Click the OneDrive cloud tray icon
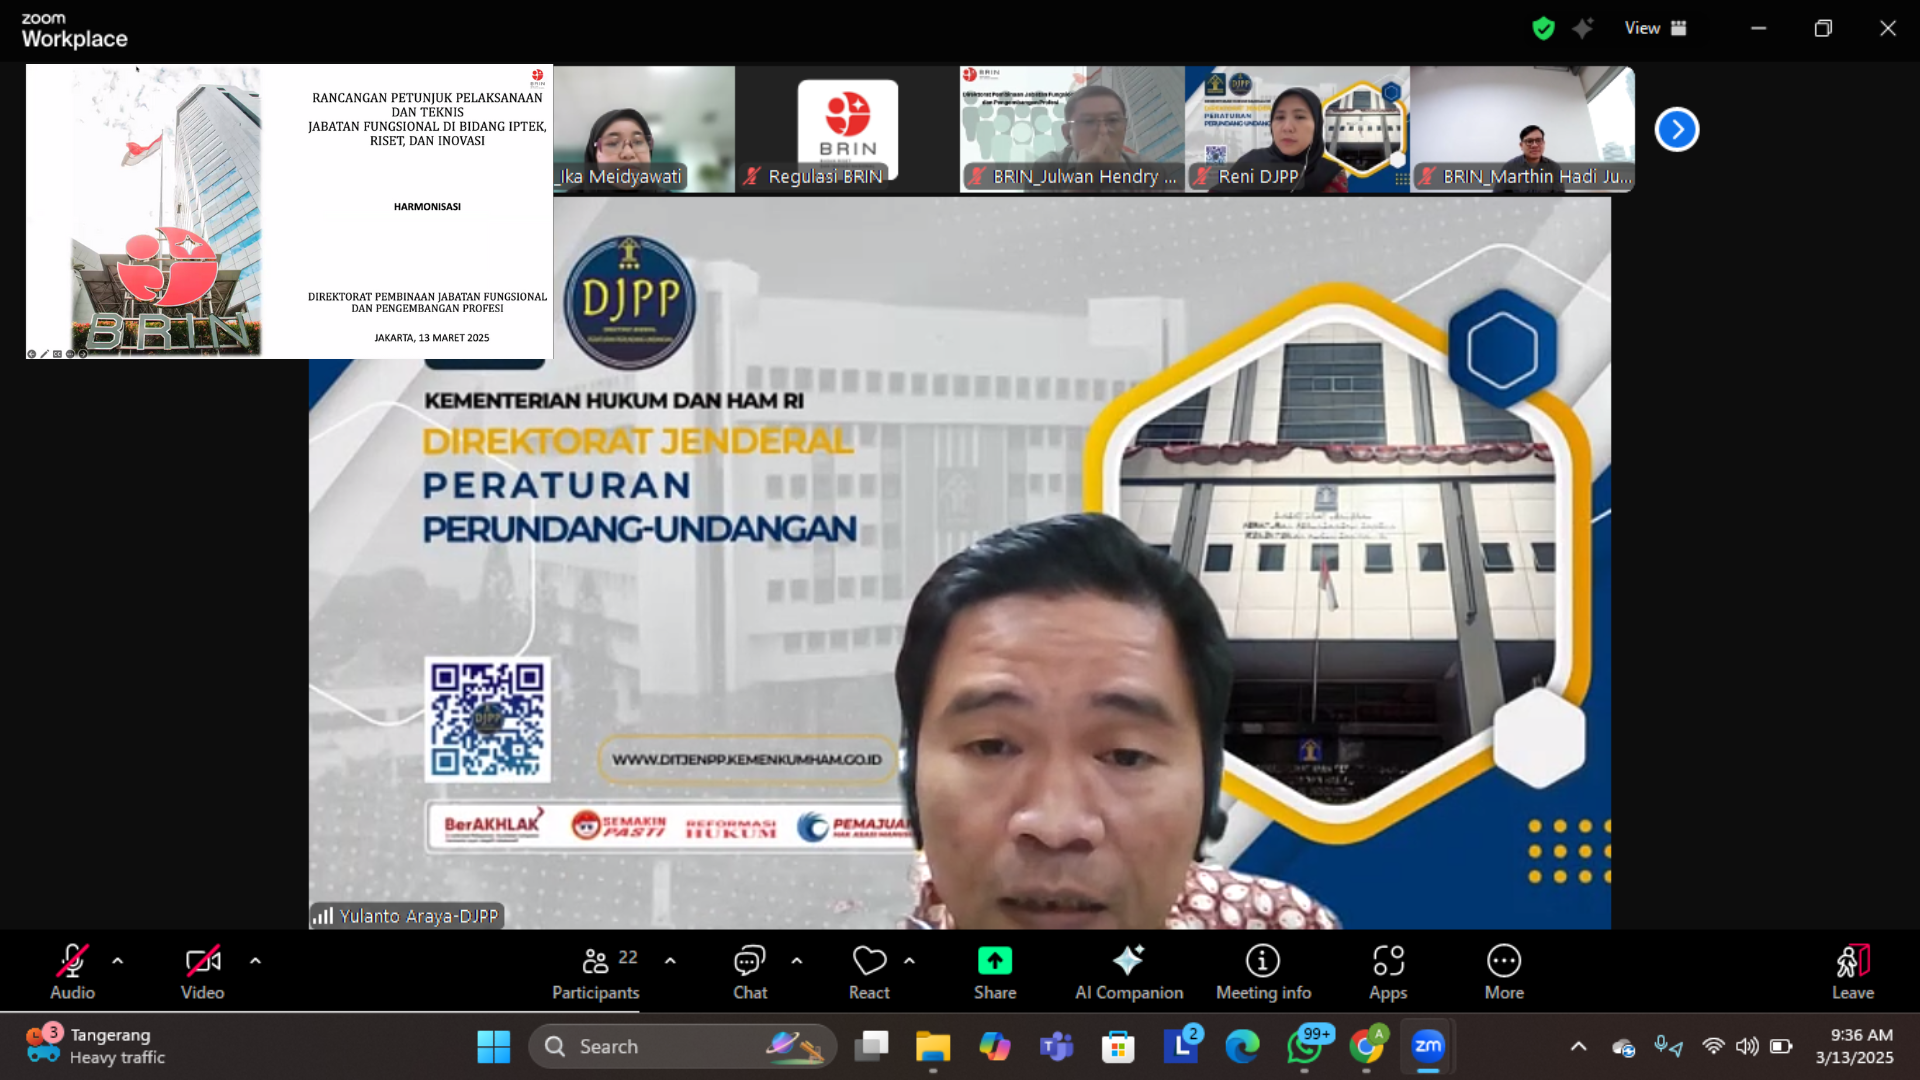This screenshot has height=1080, width=1920. (x=1623, y=1047)
